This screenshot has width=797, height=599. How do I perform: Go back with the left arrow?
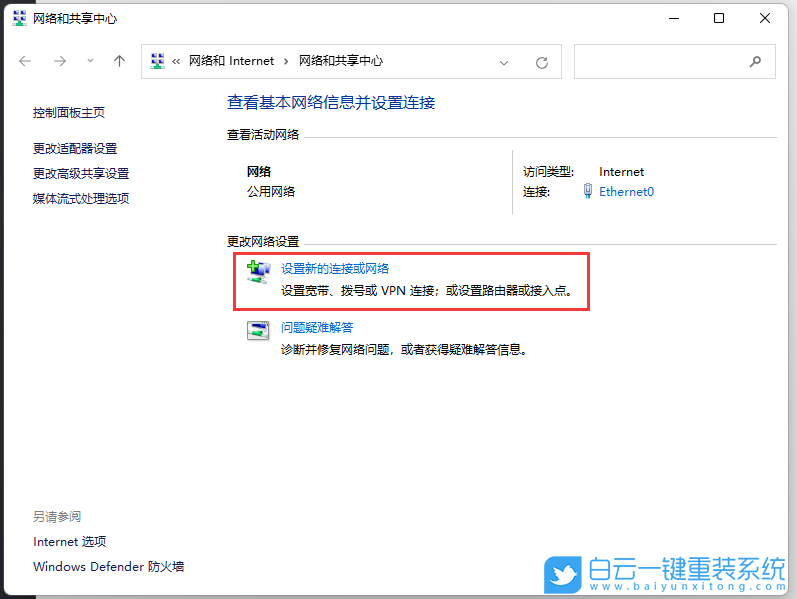pos(25,62)
